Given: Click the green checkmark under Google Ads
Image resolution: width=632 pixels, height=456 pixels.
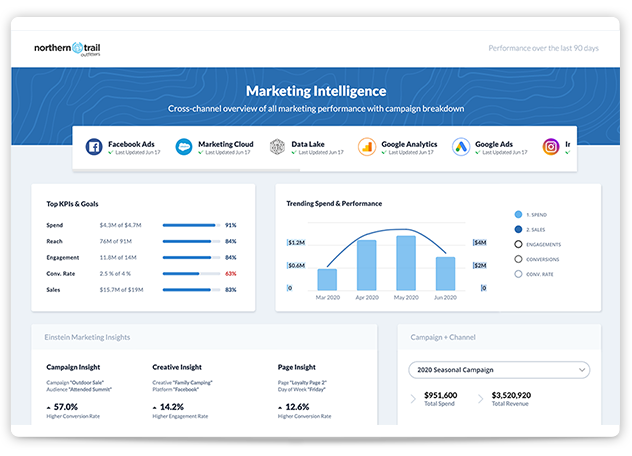Looking at the screenshot, I should point(478,152).
